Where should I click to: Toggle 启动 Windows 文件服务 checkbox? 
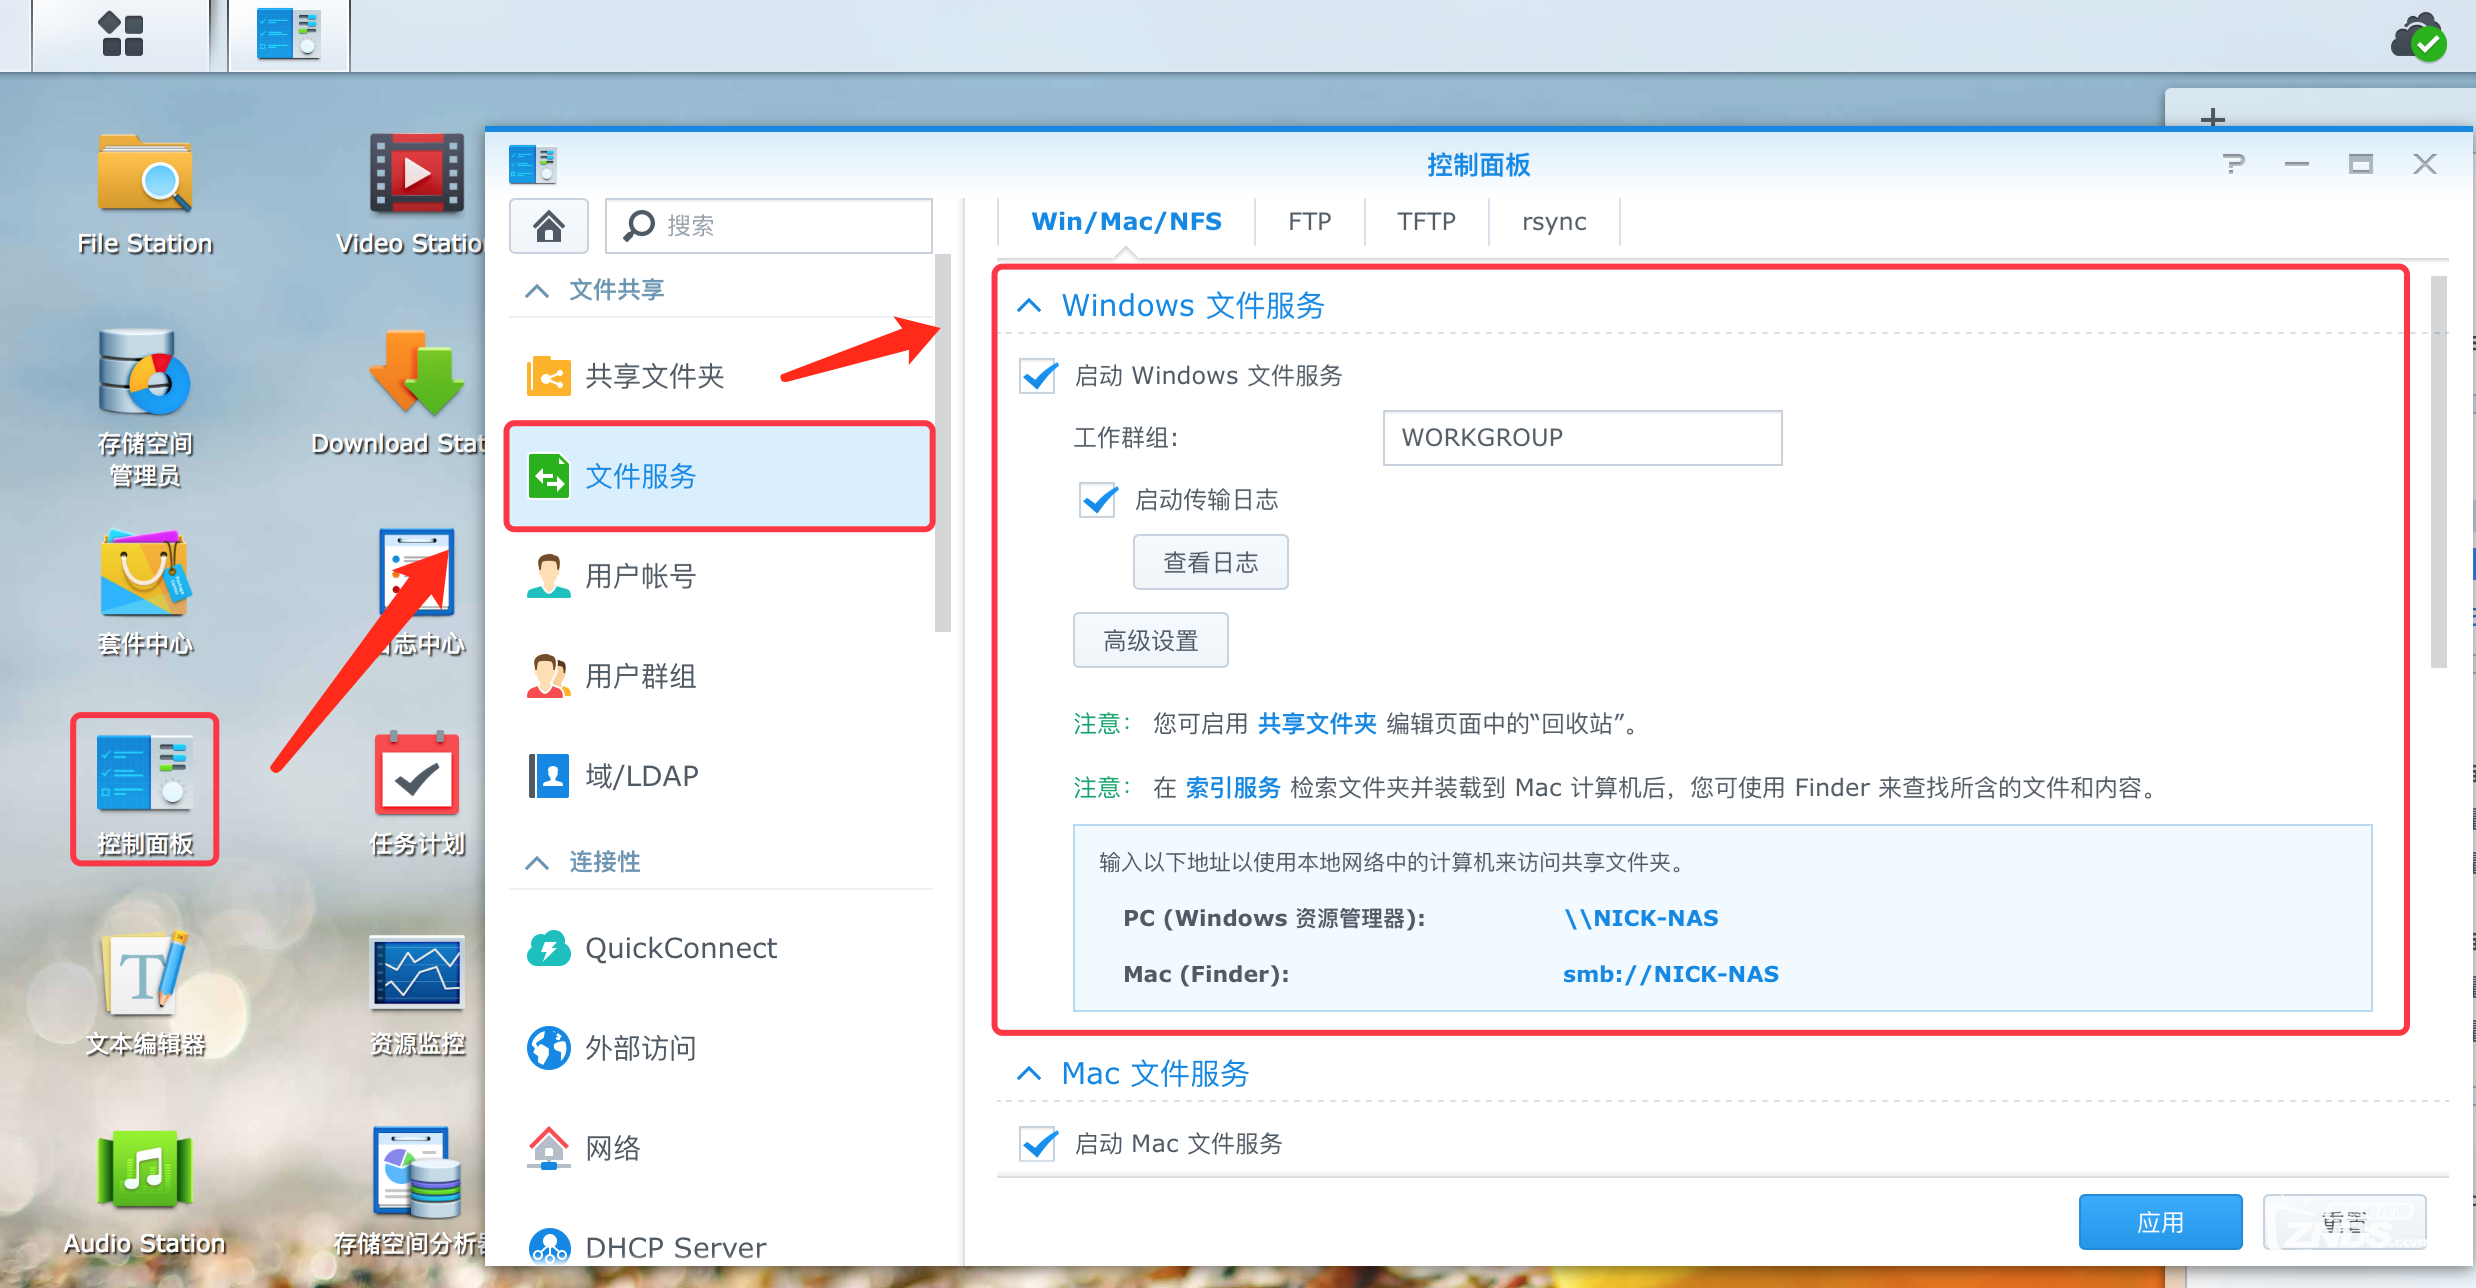1038,376
